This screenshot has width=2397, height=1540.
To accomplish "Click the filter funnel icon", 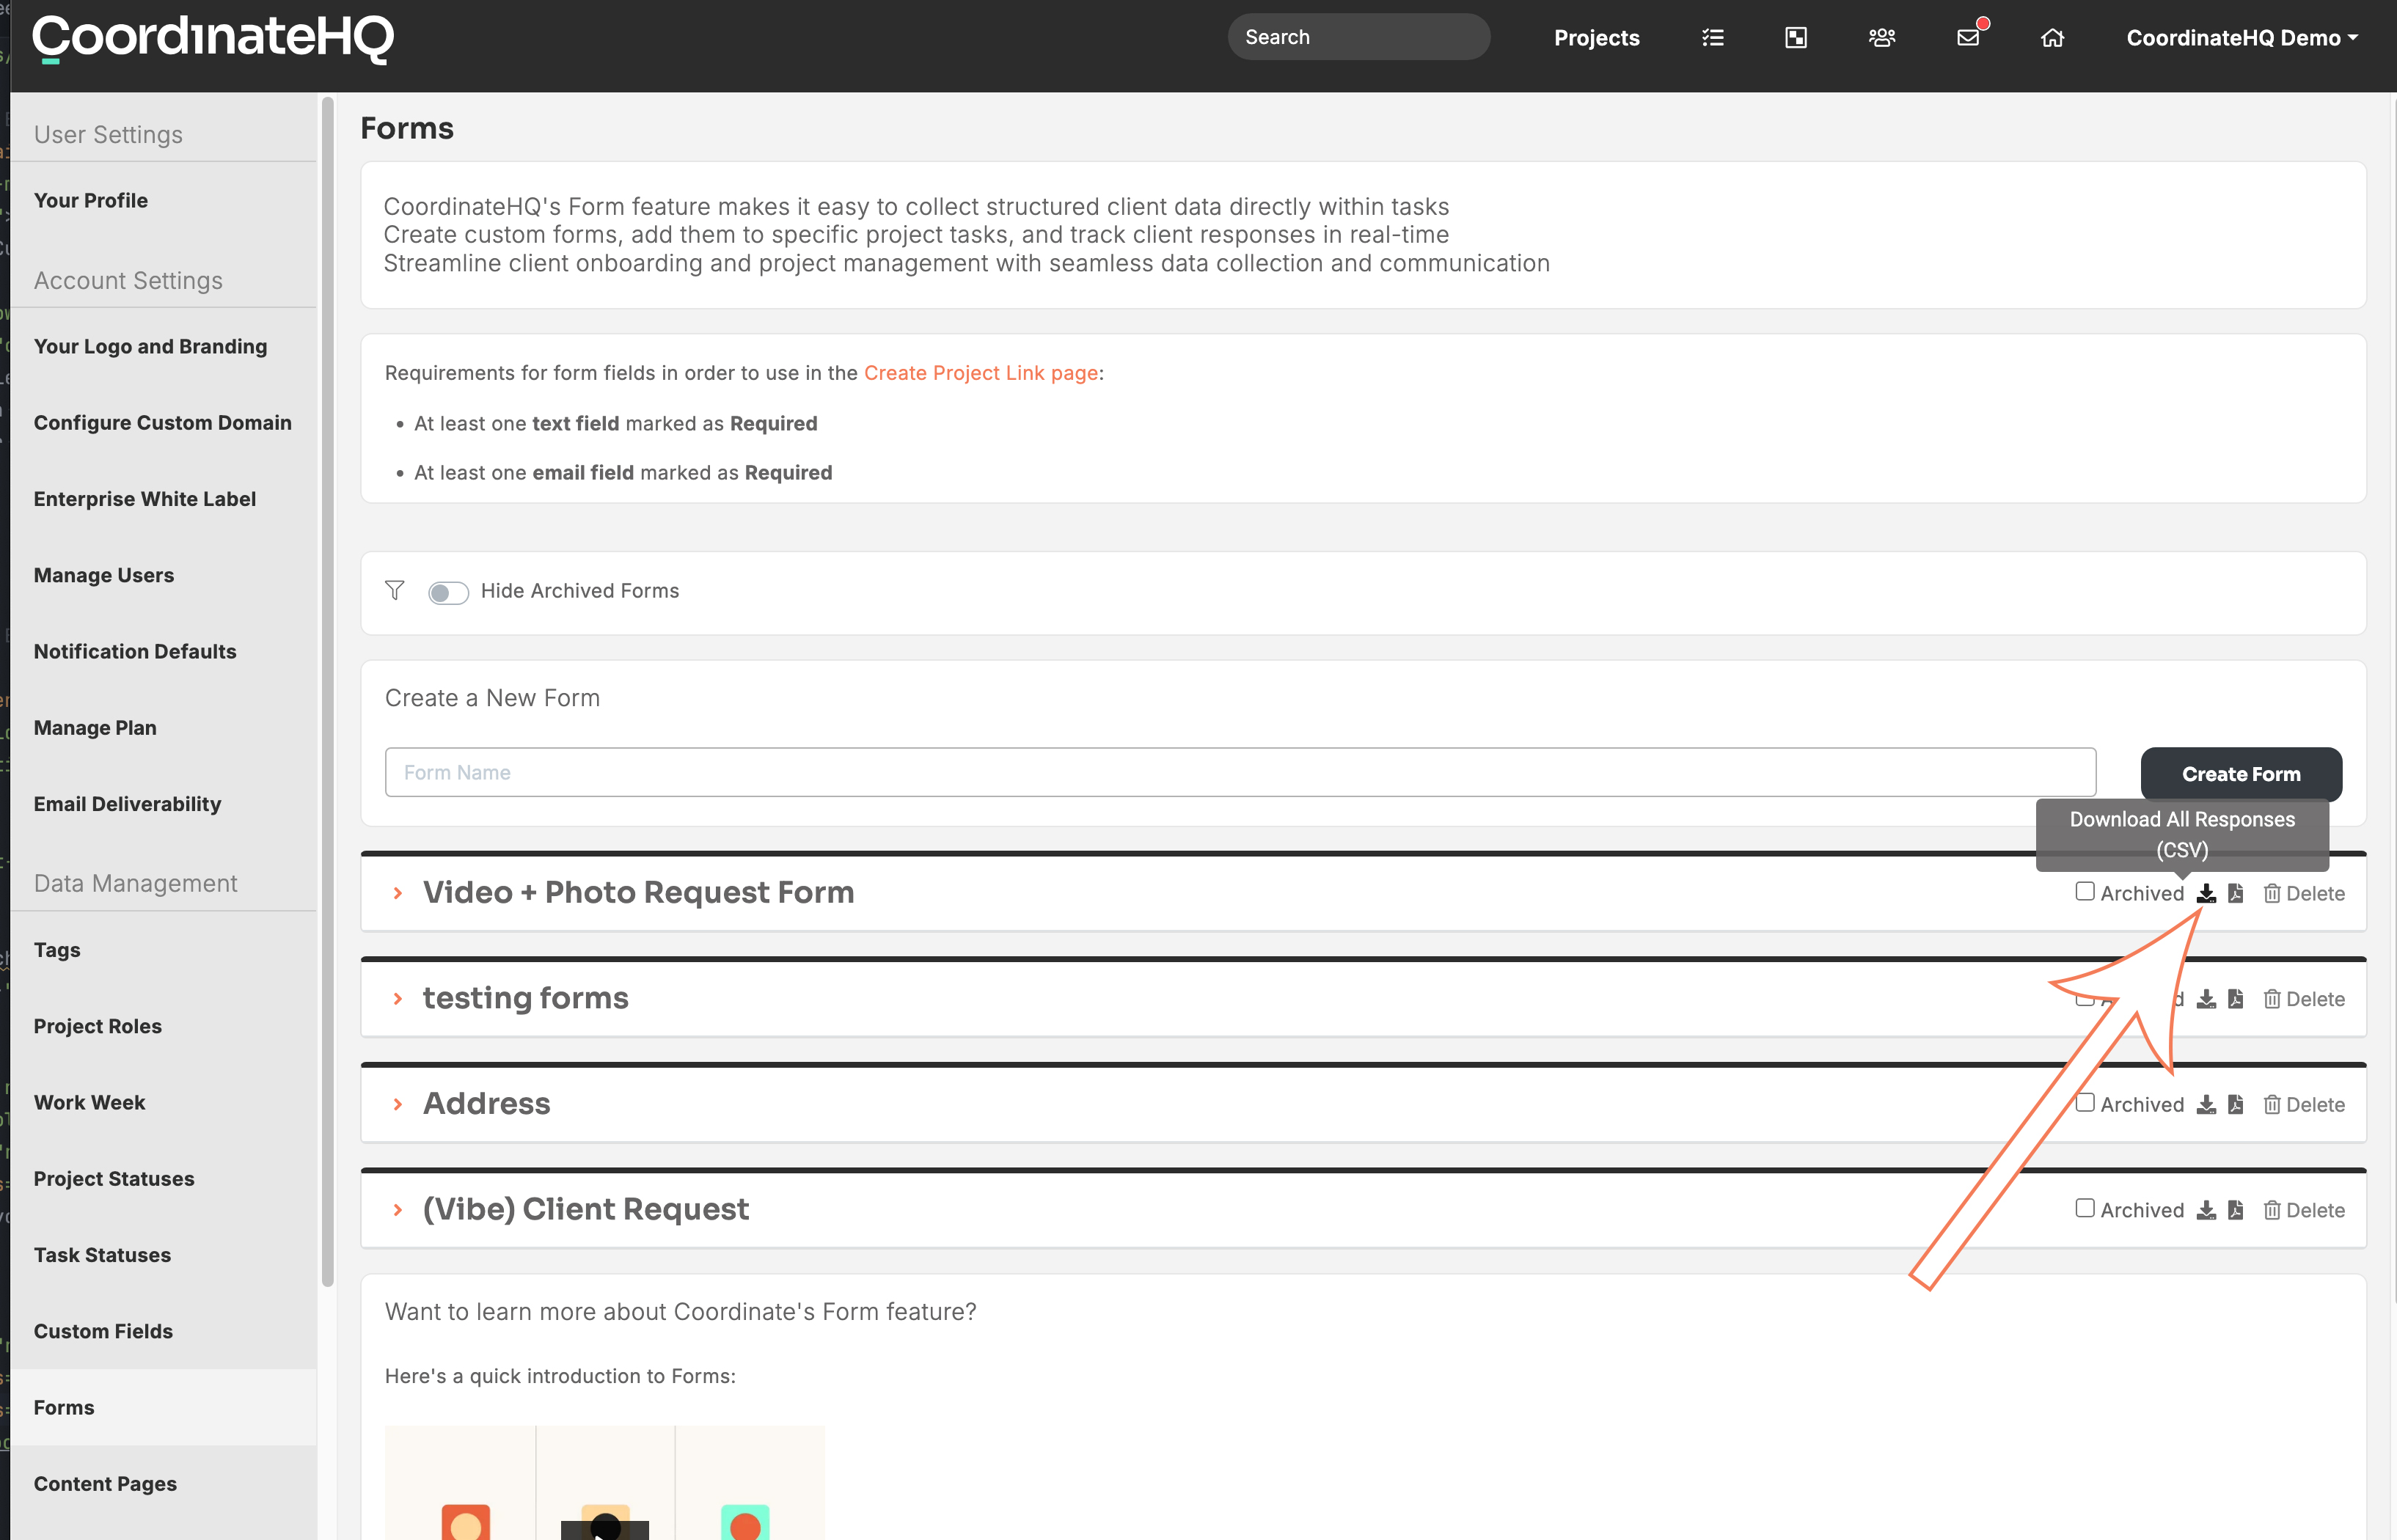I will 394,591.
